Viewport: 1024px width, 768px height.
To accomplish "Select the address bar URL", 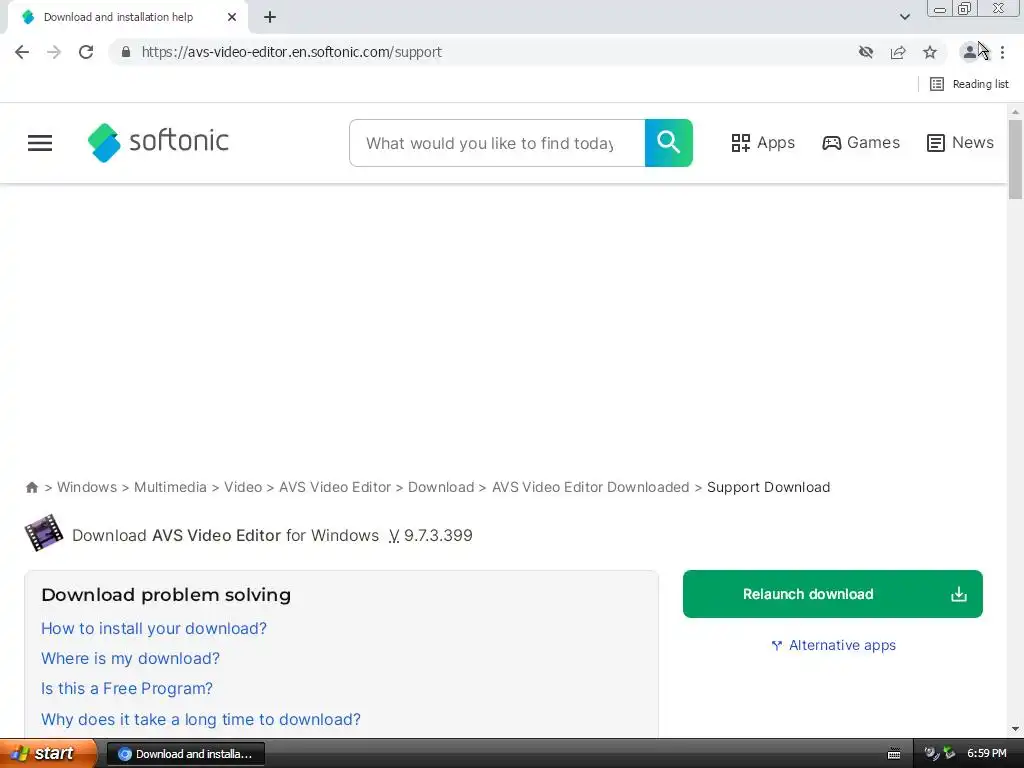I will [291, 52].
